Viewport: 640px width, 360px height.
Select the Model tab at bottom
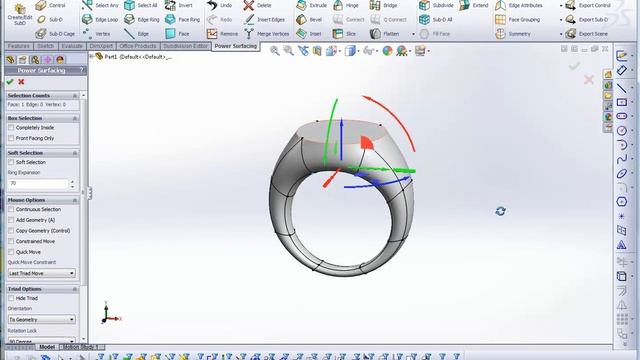47,347
